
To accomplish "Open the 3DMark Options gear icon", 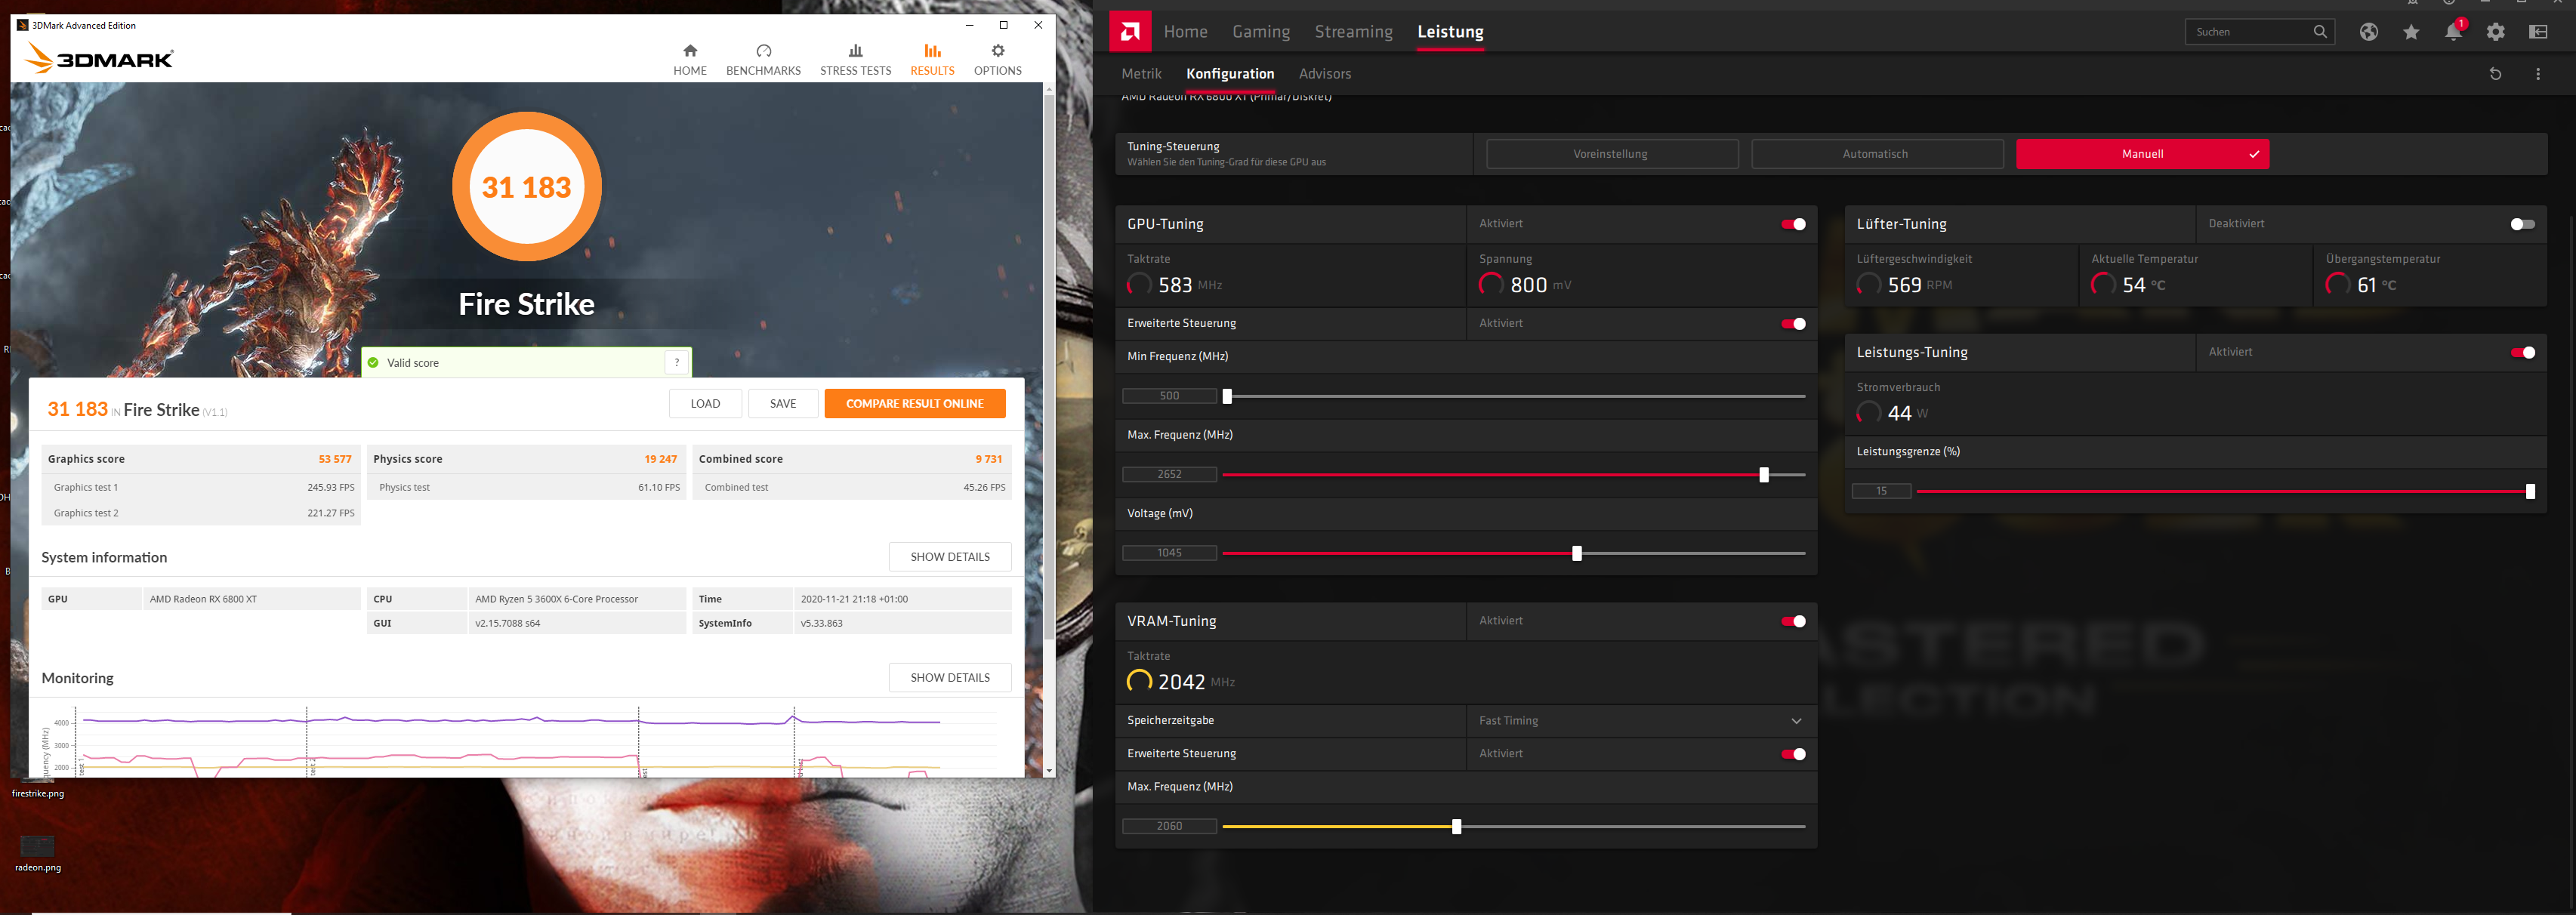I will pyautogui.click(x=997, y=51).
